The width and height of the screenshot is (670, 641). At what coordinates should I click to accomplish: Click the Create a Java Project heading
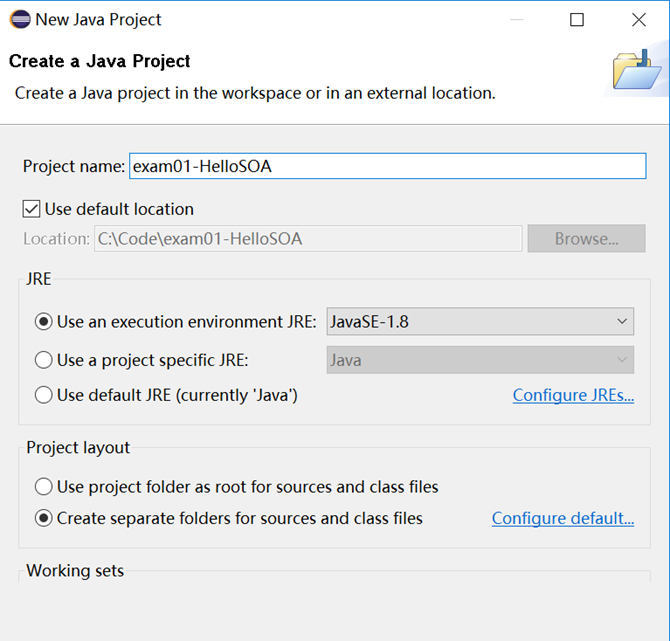[x=99, y=61]
